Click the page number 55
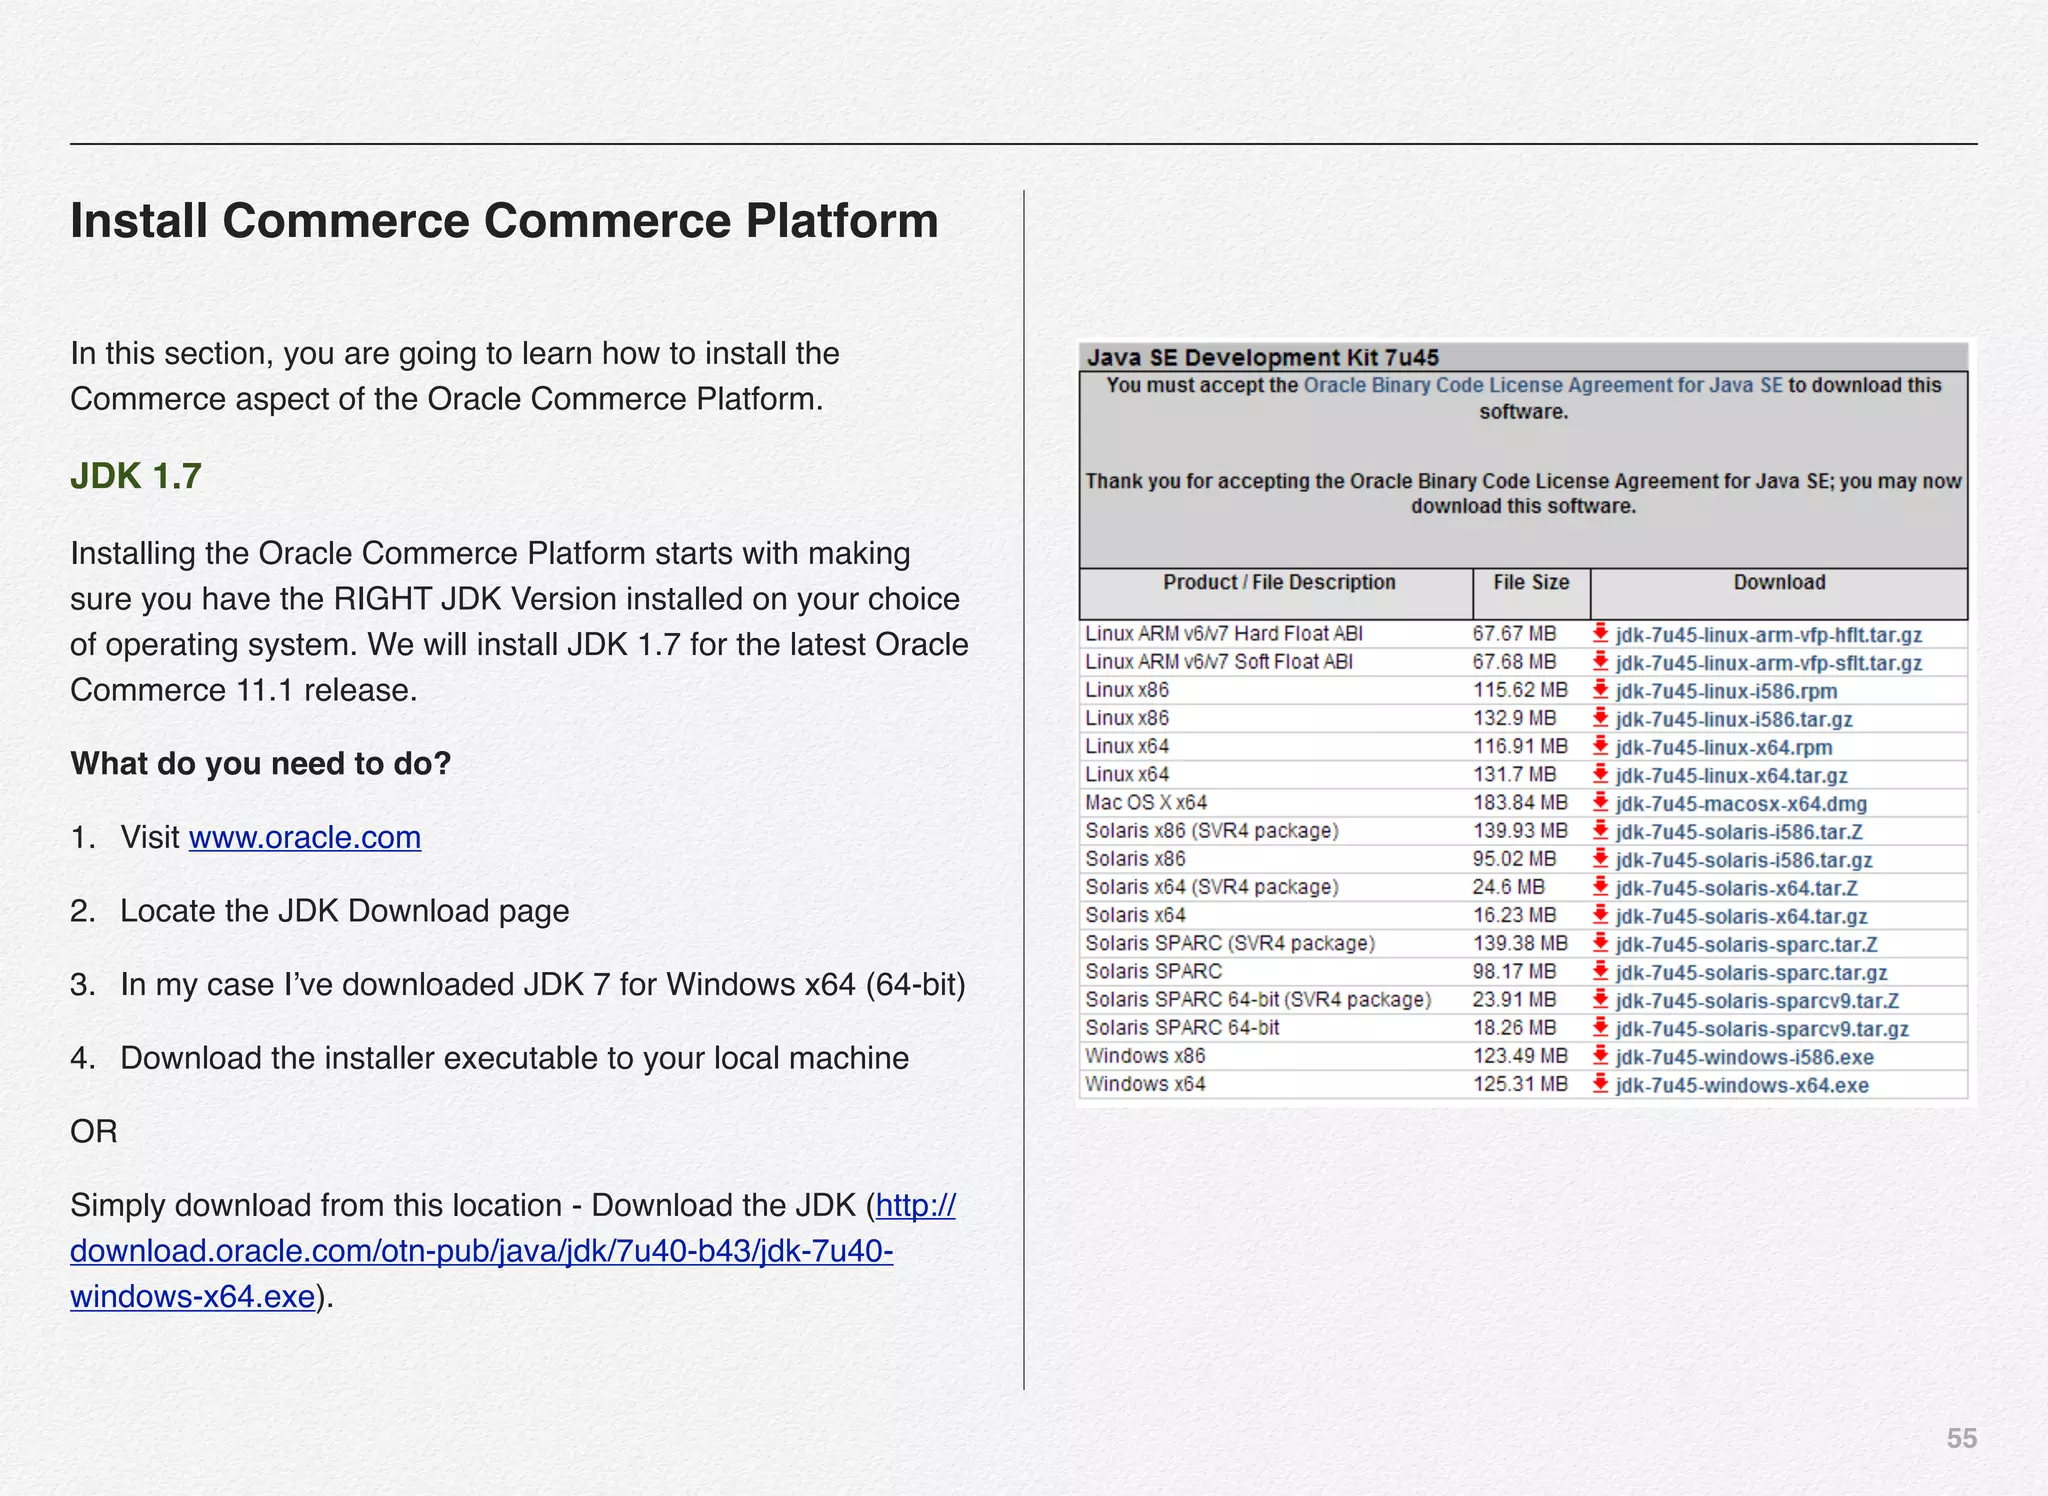The image size is (2048, 1496). click(x=1961, y=1438)
